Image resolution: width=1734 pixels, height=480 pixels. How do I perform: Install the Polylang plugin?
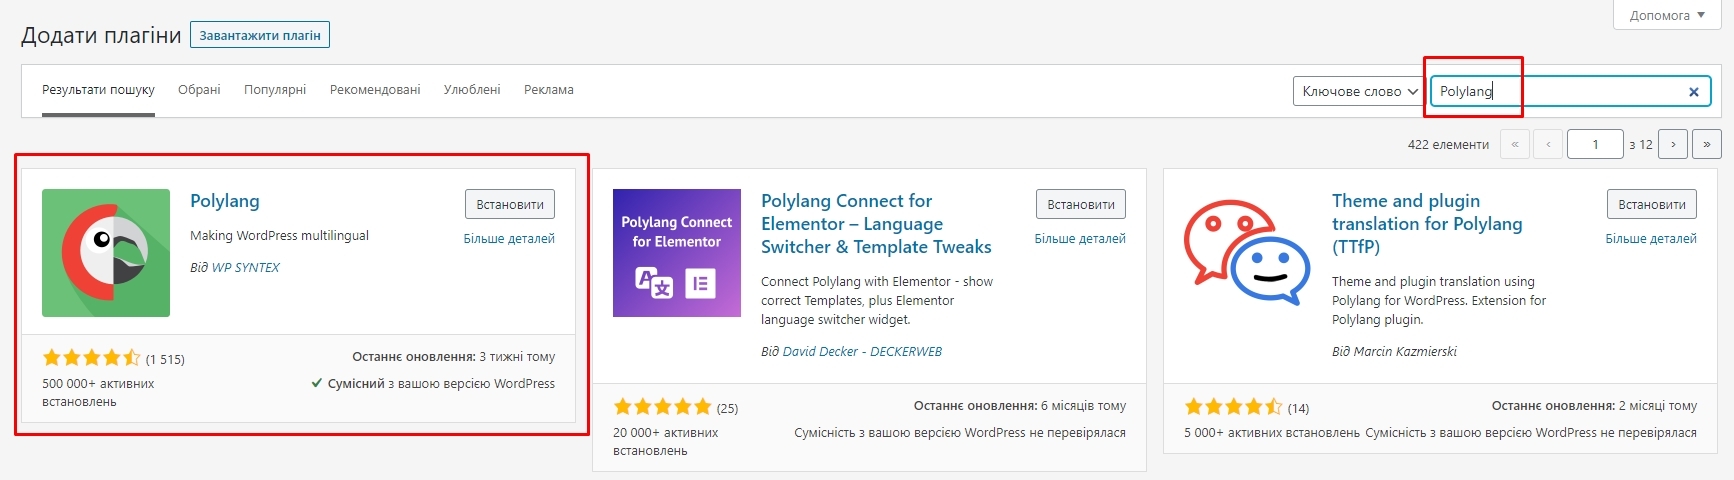point(510,204)
